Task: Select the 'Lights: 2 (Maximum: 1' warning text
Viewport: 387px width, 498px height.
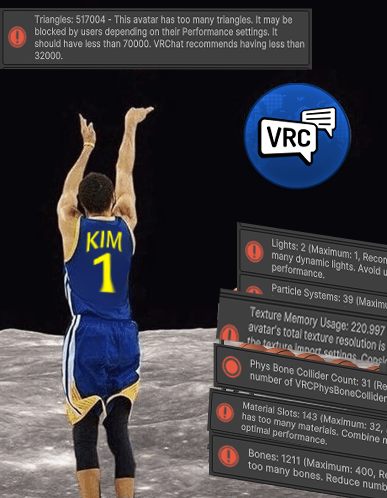Action: pyautogui.click(x=329, y=259)
